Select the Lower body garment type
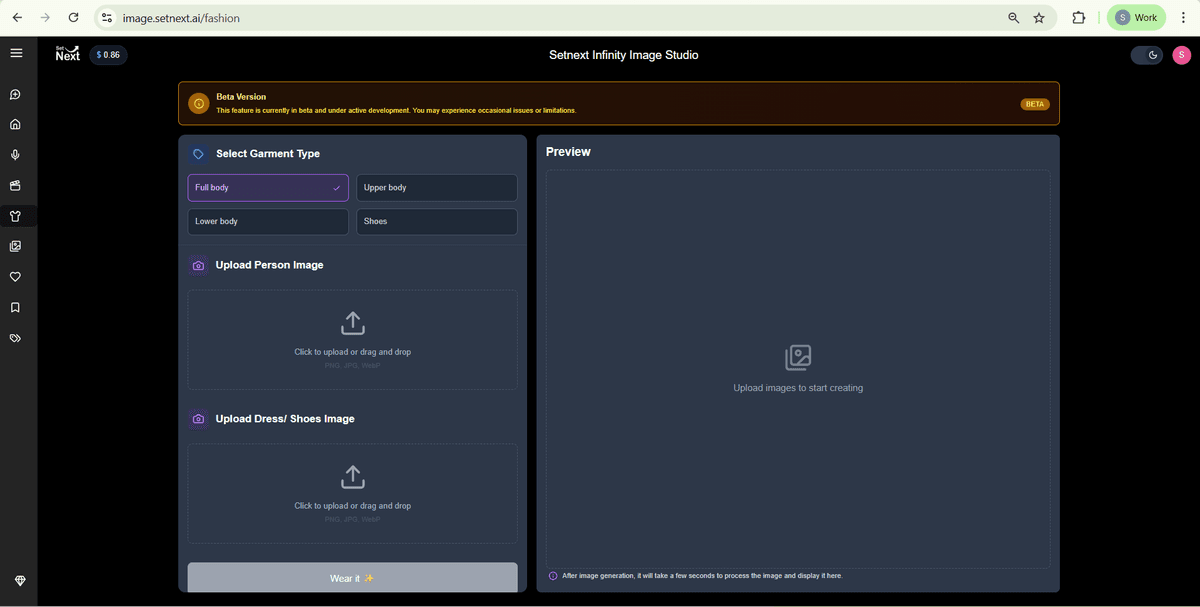The width and height of the screenshot is (1200, 607). [x=268, y=222]
